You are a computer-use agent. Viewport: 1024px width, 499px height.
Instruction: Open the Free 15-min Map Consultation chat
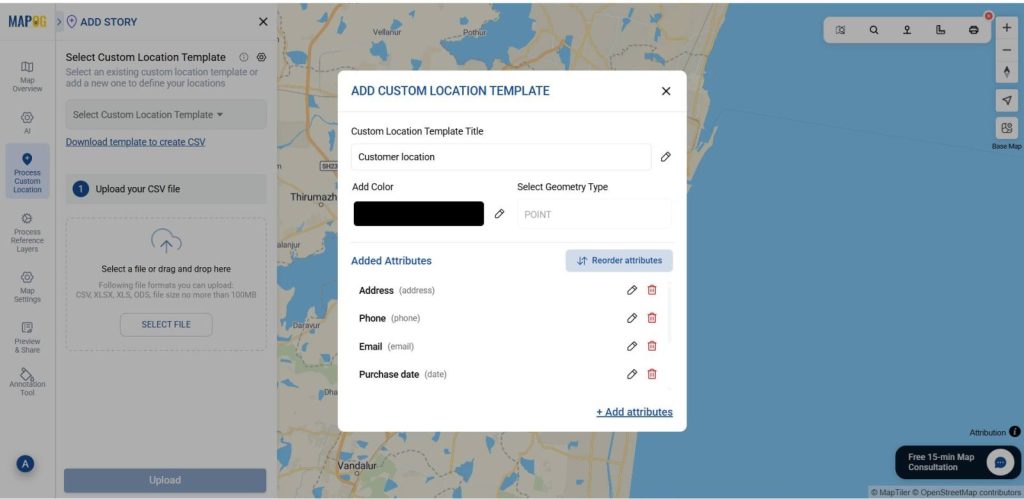(958, 462)
